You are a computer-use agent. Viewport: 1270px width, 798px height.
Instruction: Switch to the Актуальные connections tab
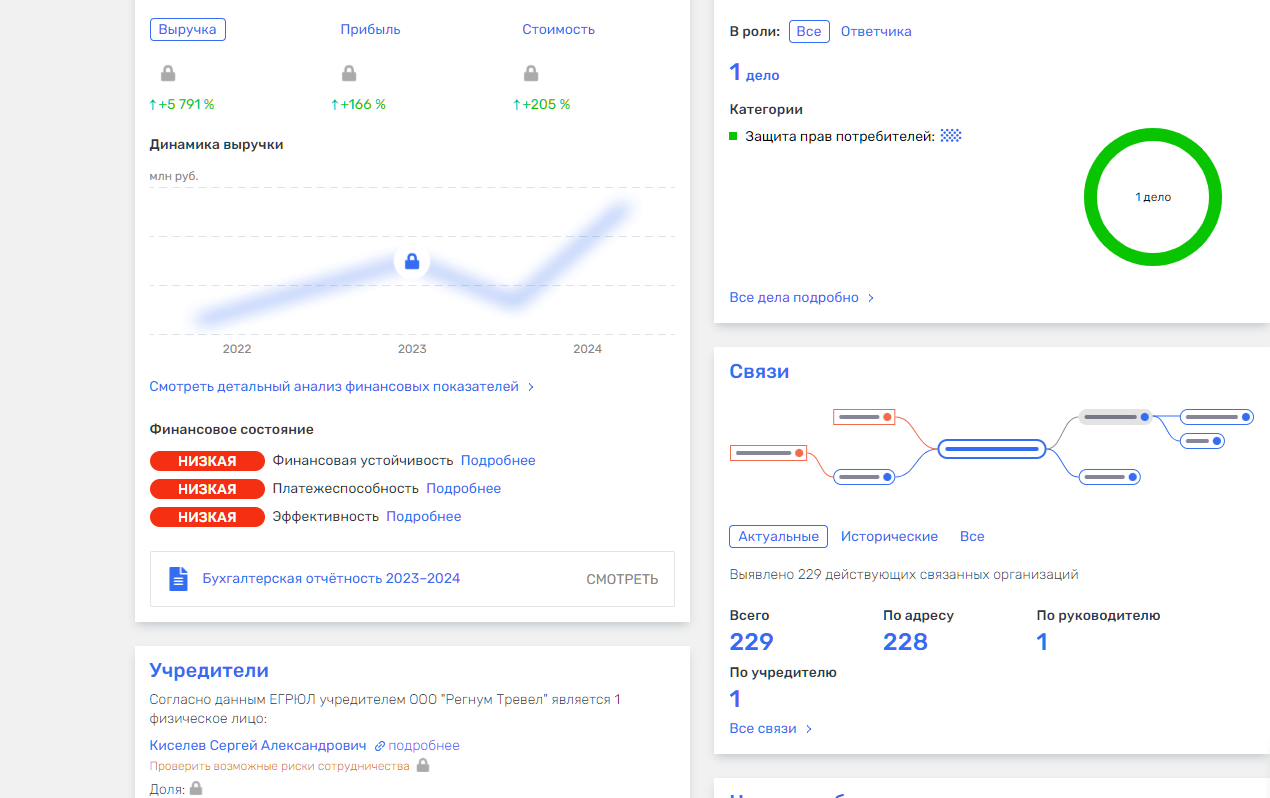click(778, 536)
